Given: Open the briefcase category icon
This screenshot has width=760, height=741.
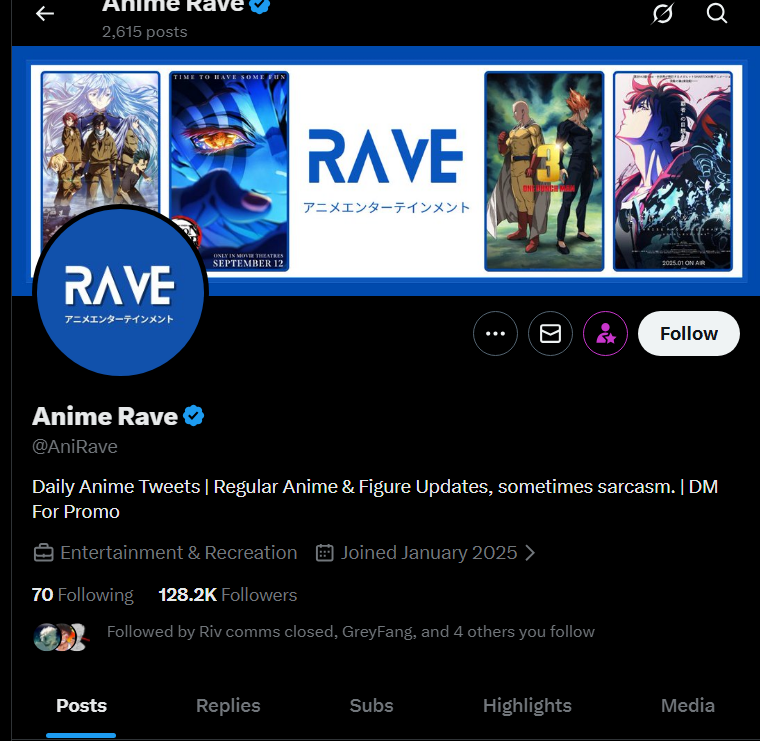Looking at the screenshot, I should click(x=44, y=552).
